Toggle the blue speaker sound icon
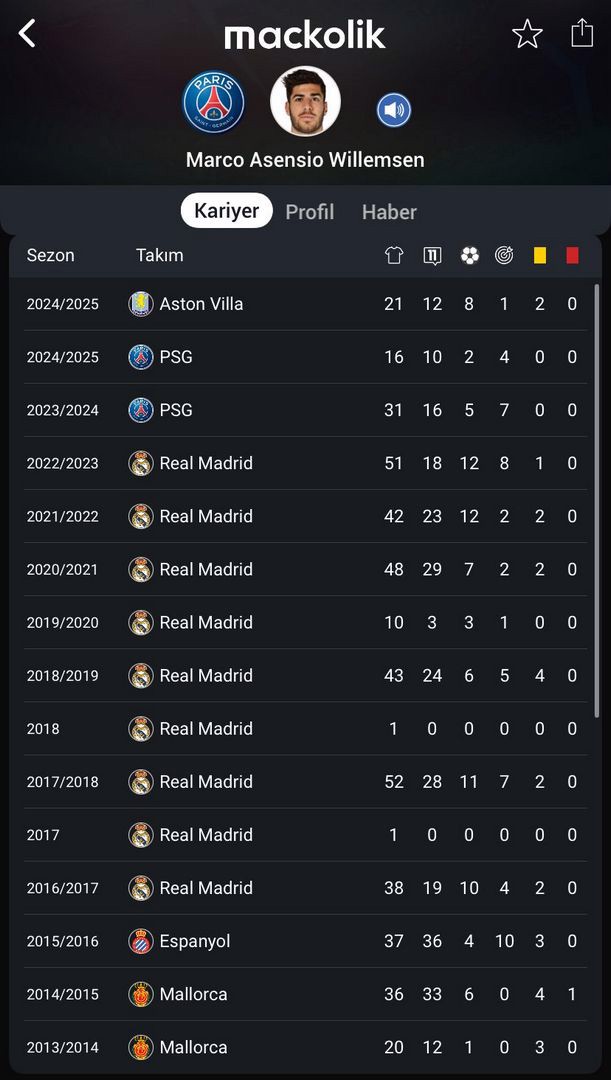The height and width of the screenshot is (1080, 611). point(394,110)
